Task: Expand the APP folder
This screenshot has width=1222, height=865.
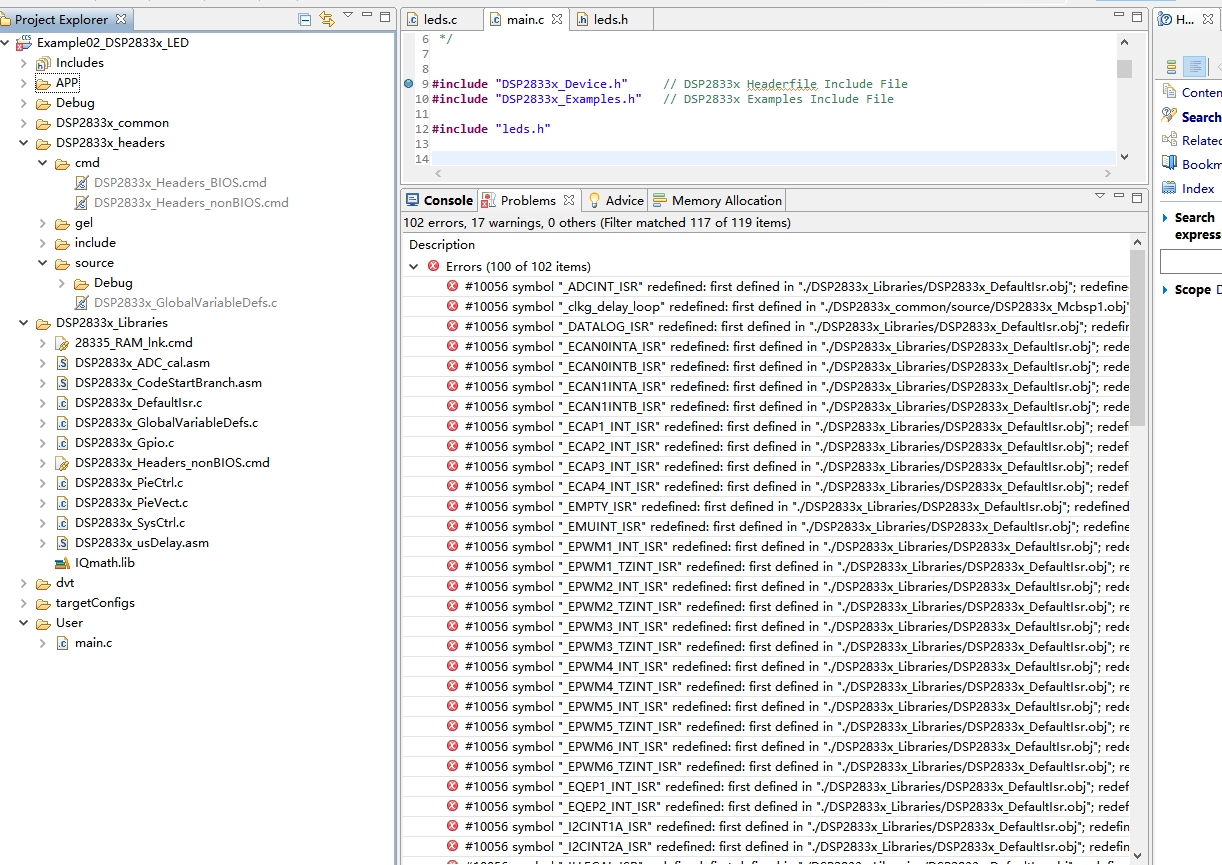Action: pos(24,83)
